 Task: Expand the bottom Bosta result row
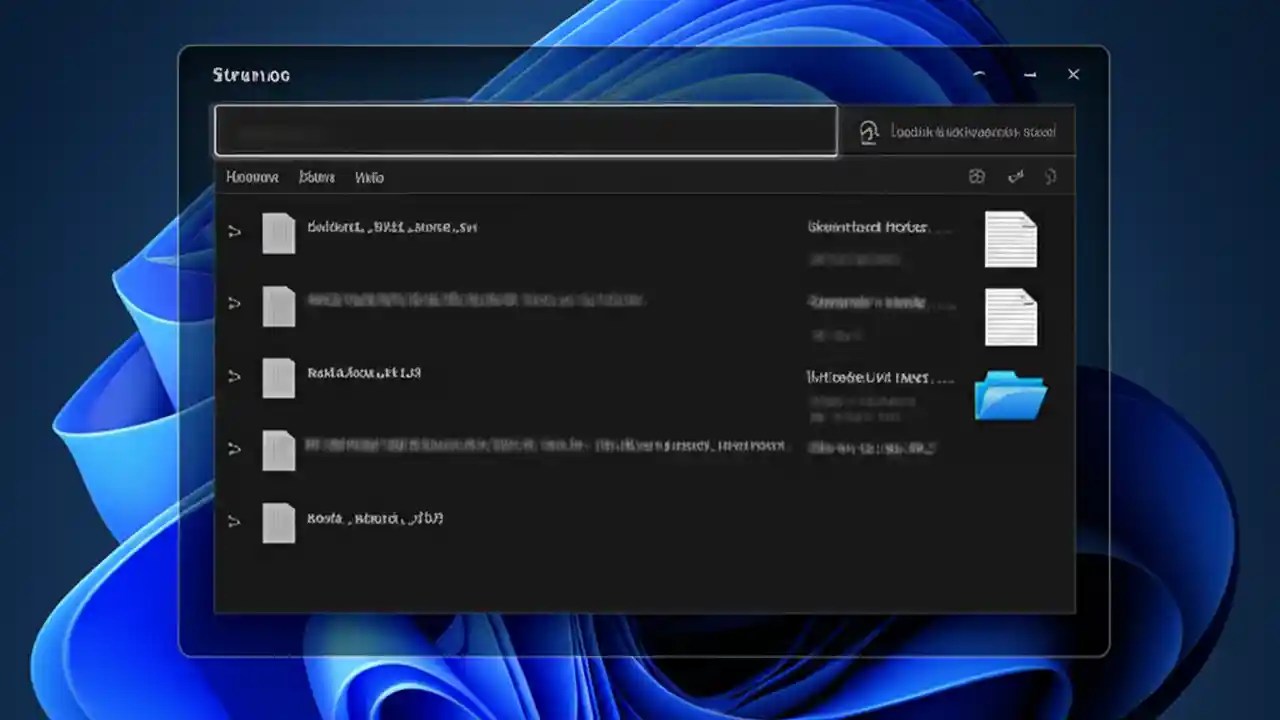[234, 521]
